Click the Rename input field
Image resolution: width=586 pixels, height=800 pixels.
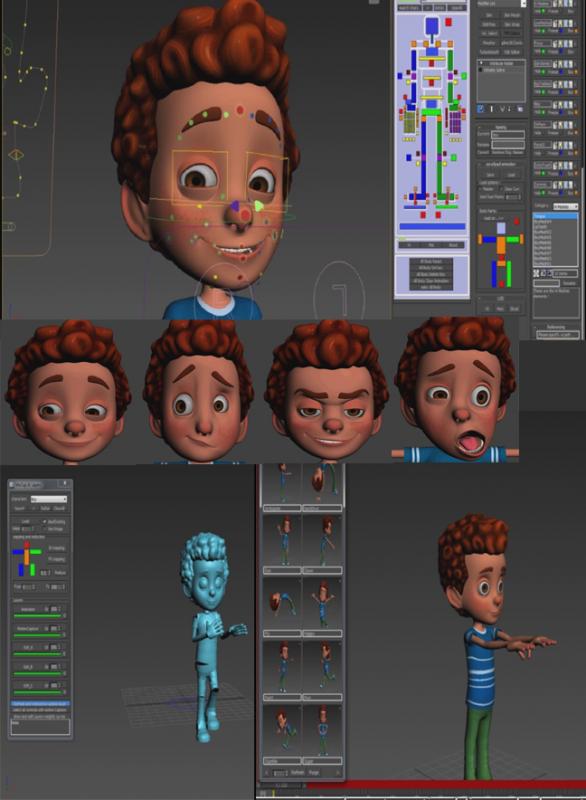click(x=508, y=145)
